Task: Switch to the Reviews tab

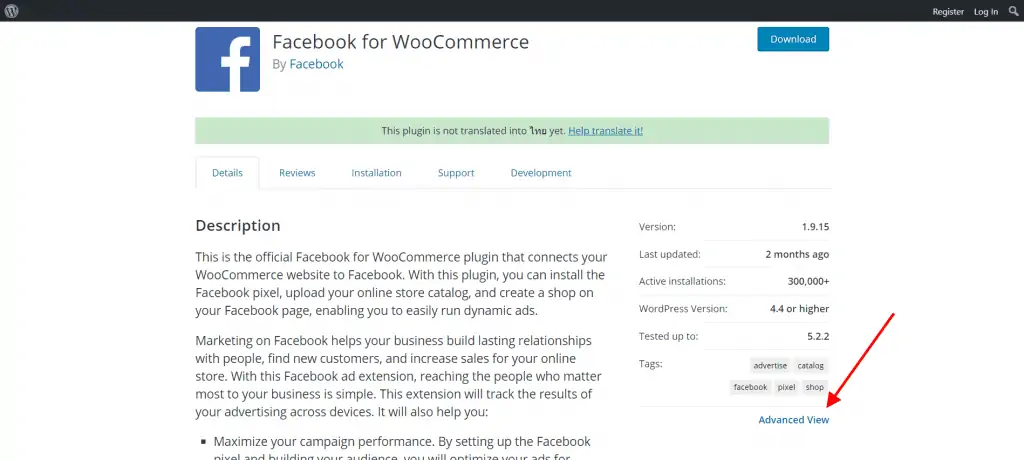Action: click(297, 173)
